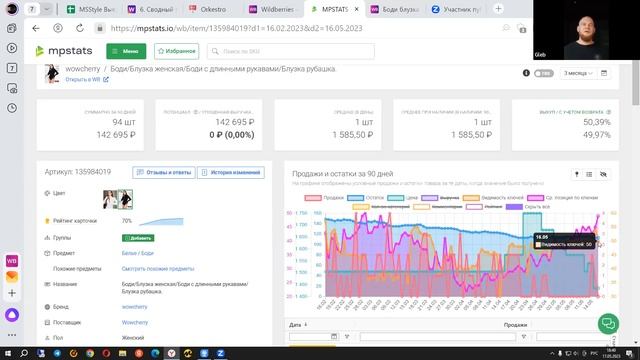The image size is (640, 360).
Task: Switch to 6. Сводный tab
Action: point(151,9)
